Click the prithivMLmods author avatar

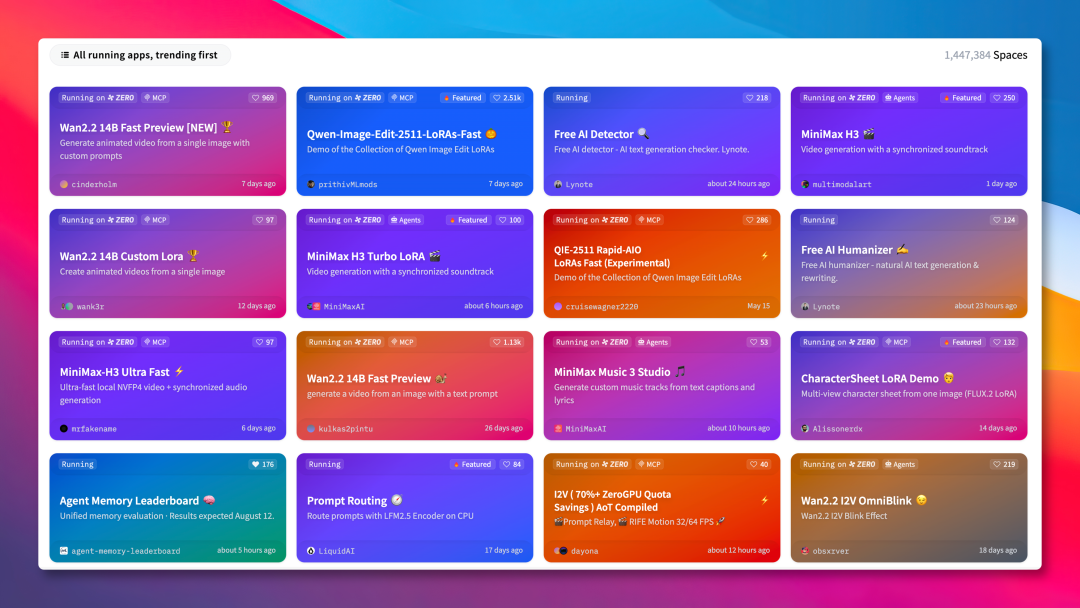tap(311, 185)
